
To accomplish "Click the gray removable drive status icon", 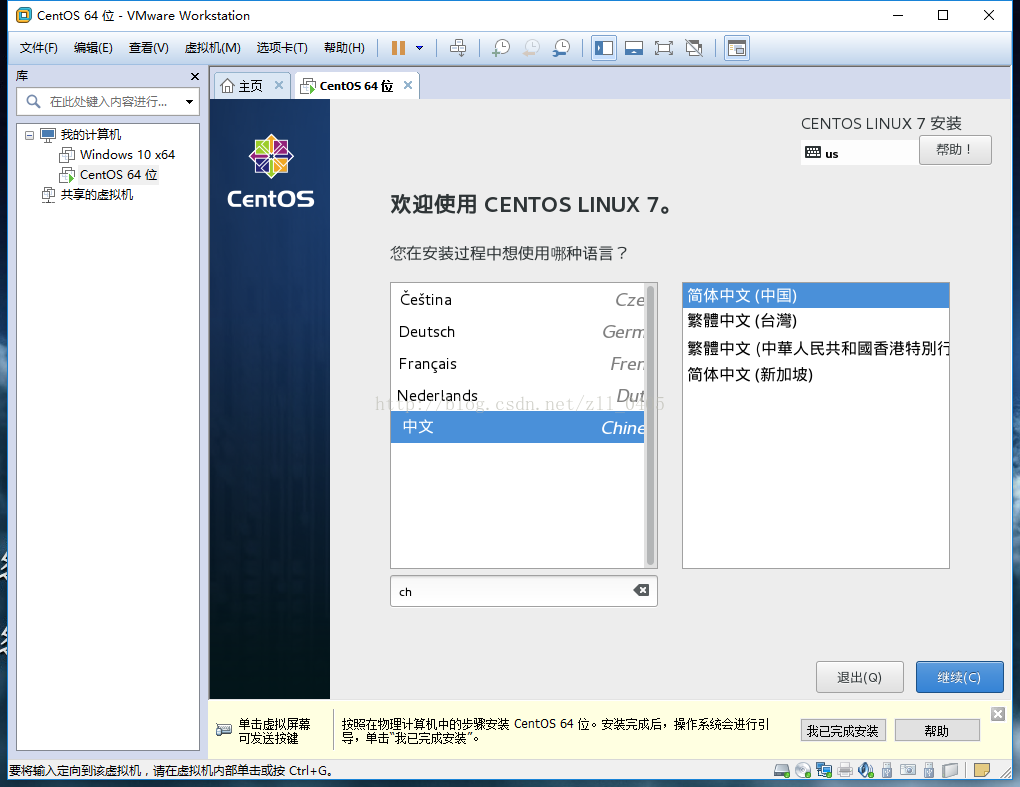I will (x=950, y=771).
